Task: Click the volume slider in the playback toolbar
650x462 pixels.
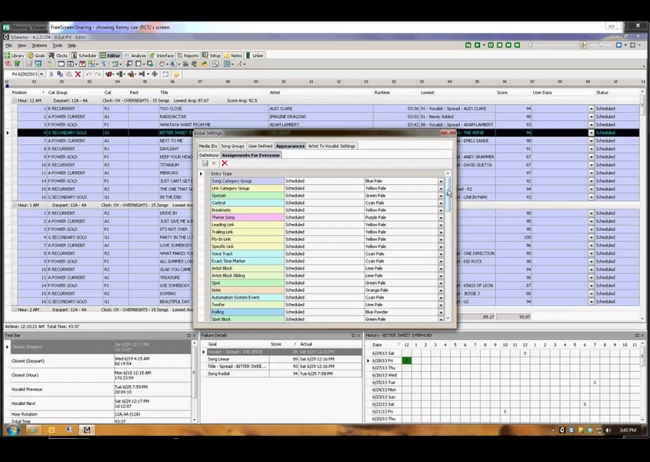Action: 601,45
